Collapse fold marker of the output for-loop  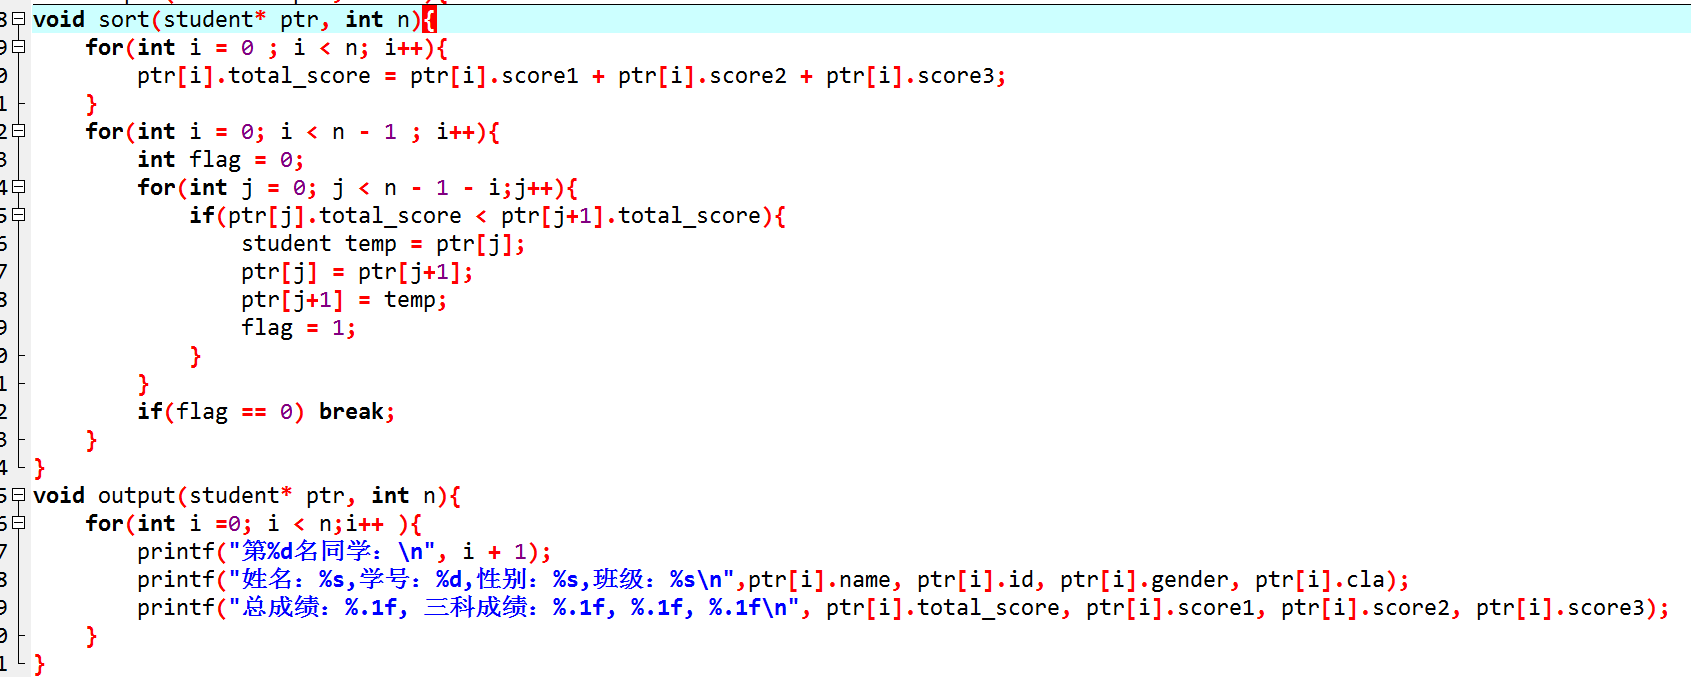click(x=18, y=523)
